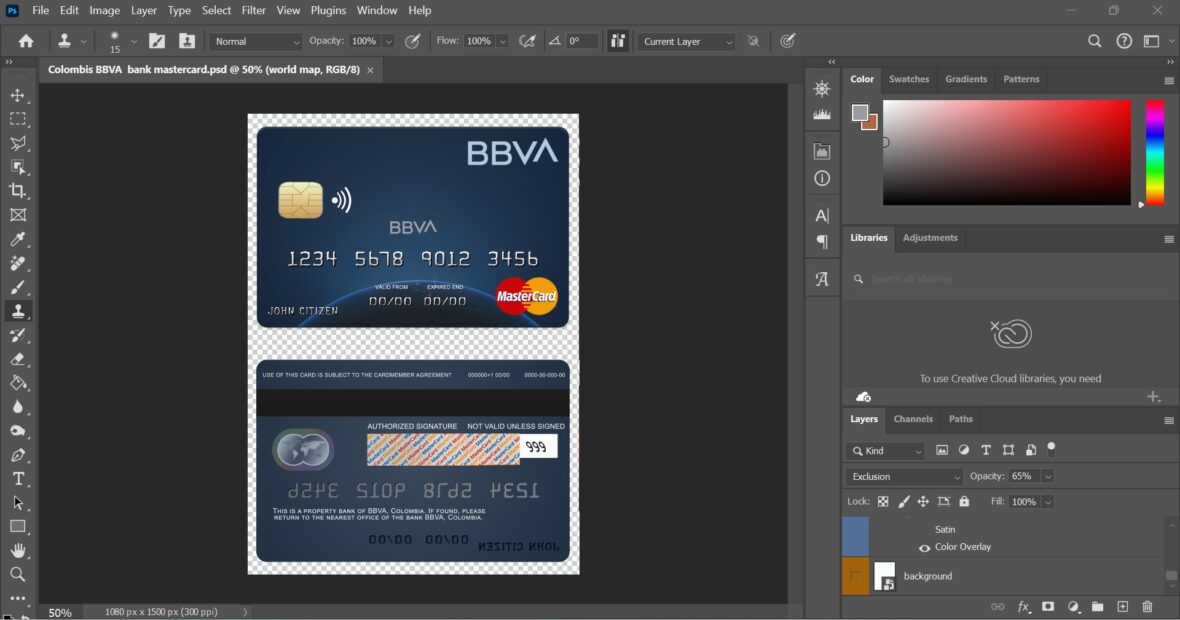1180x620 pixels.
Task: Open the Normal blend mode dropdown
Action: pos(256,41)
